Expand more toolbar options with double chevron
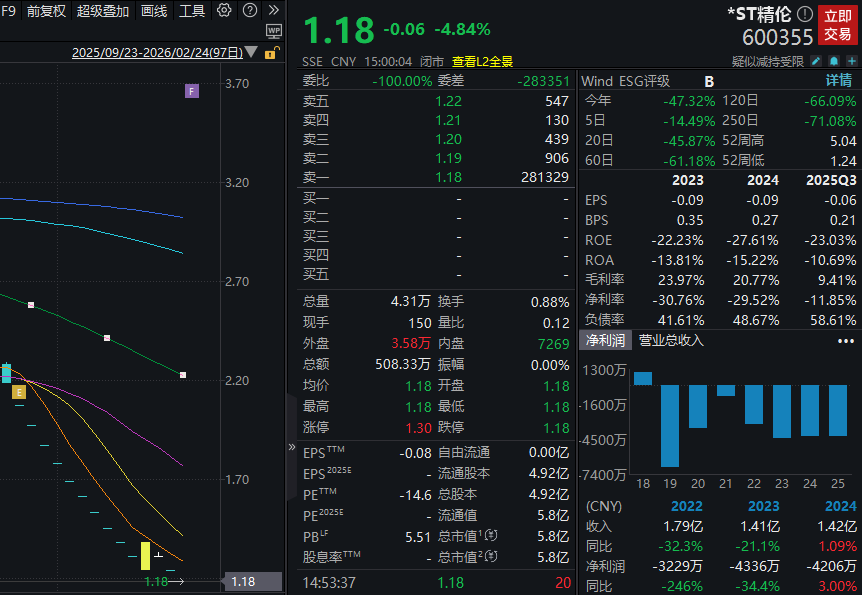862x595 pixels. pyautogui.click(x=273, y=10)
